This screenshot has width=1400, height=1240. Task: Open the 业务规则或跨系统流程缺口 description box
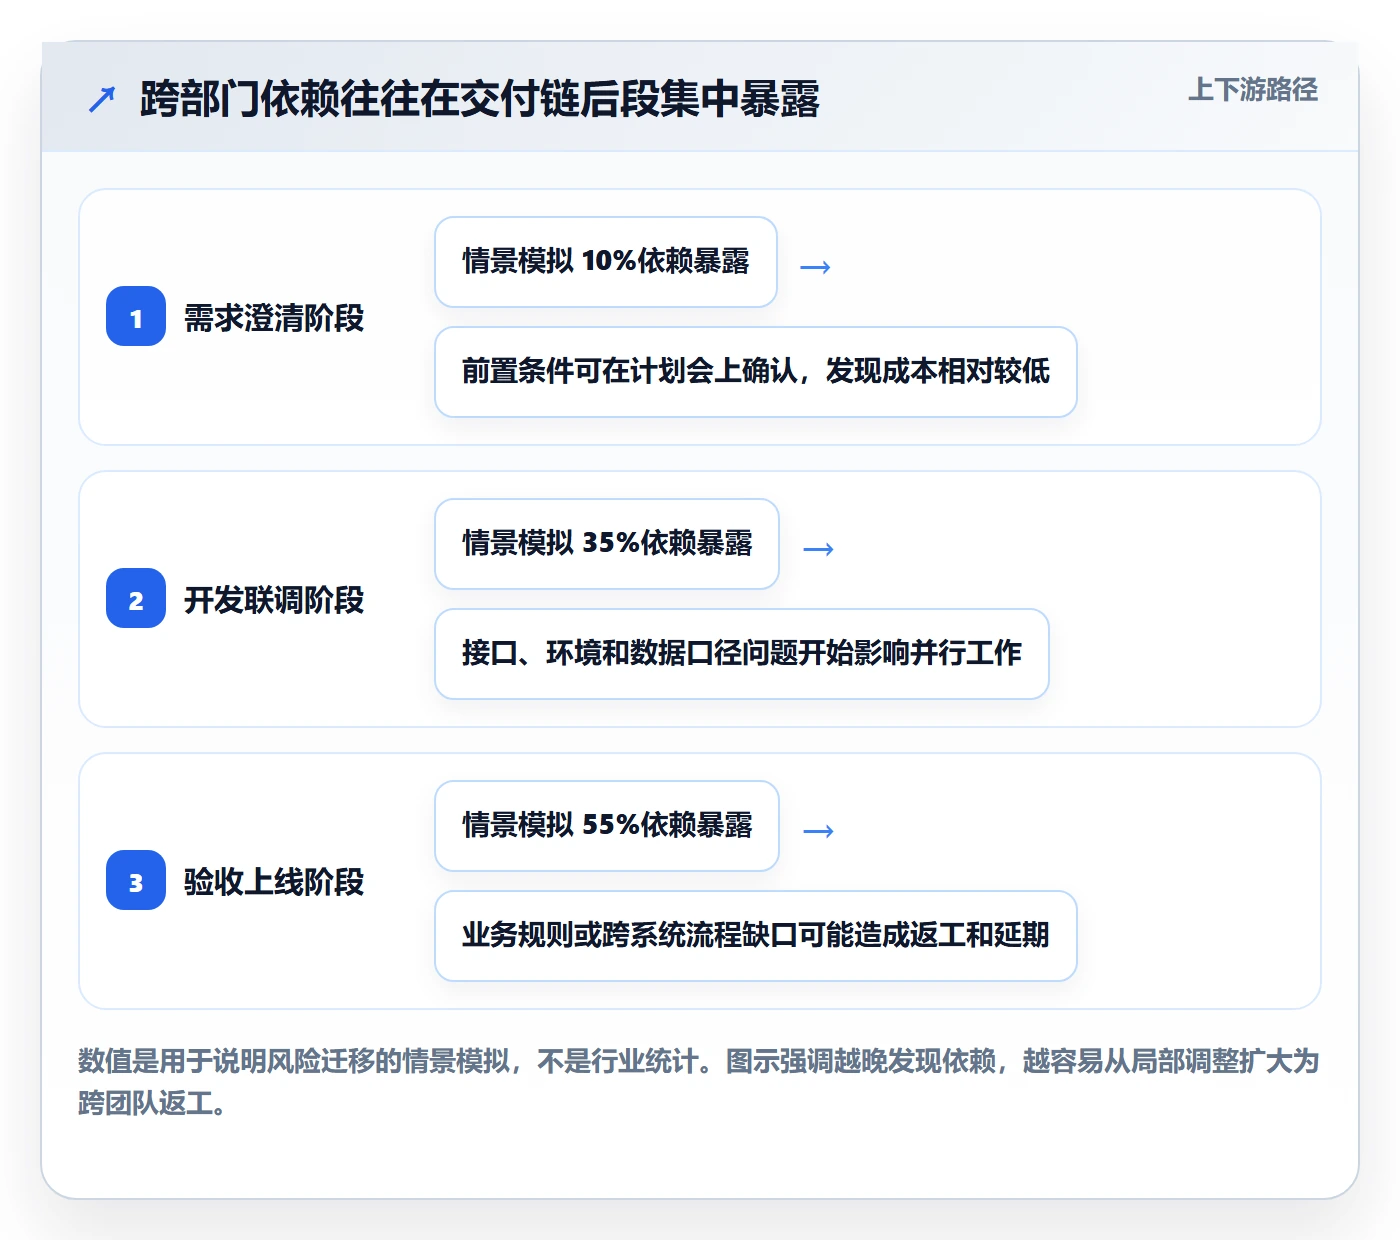(x=756, y=936)
